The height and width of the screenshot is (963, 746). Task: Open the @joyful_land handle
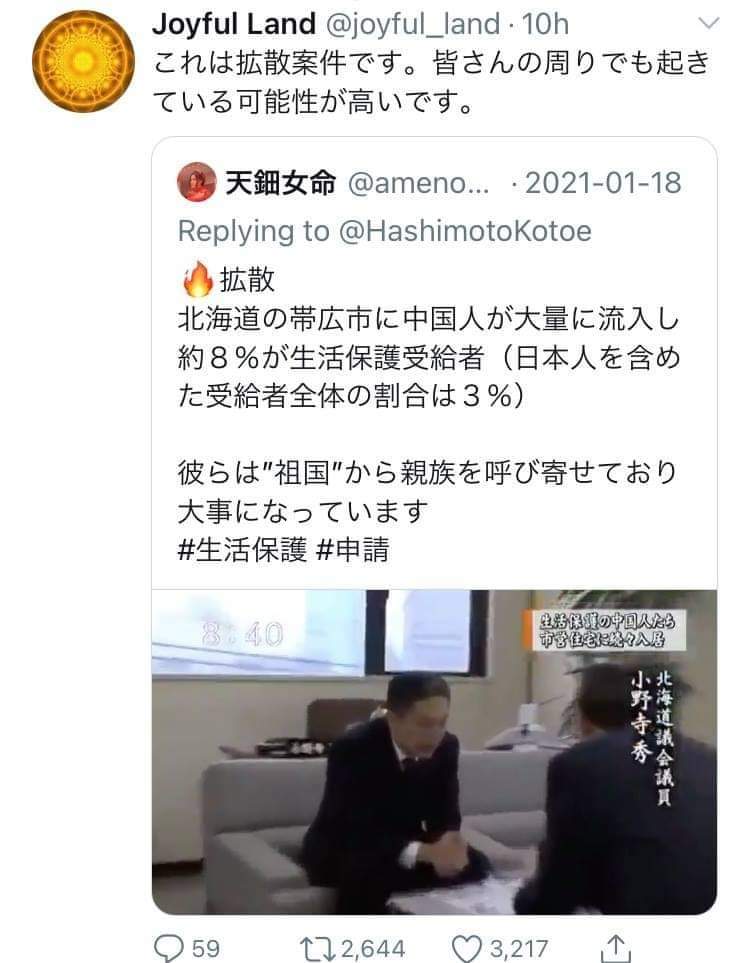pos(413,25)
